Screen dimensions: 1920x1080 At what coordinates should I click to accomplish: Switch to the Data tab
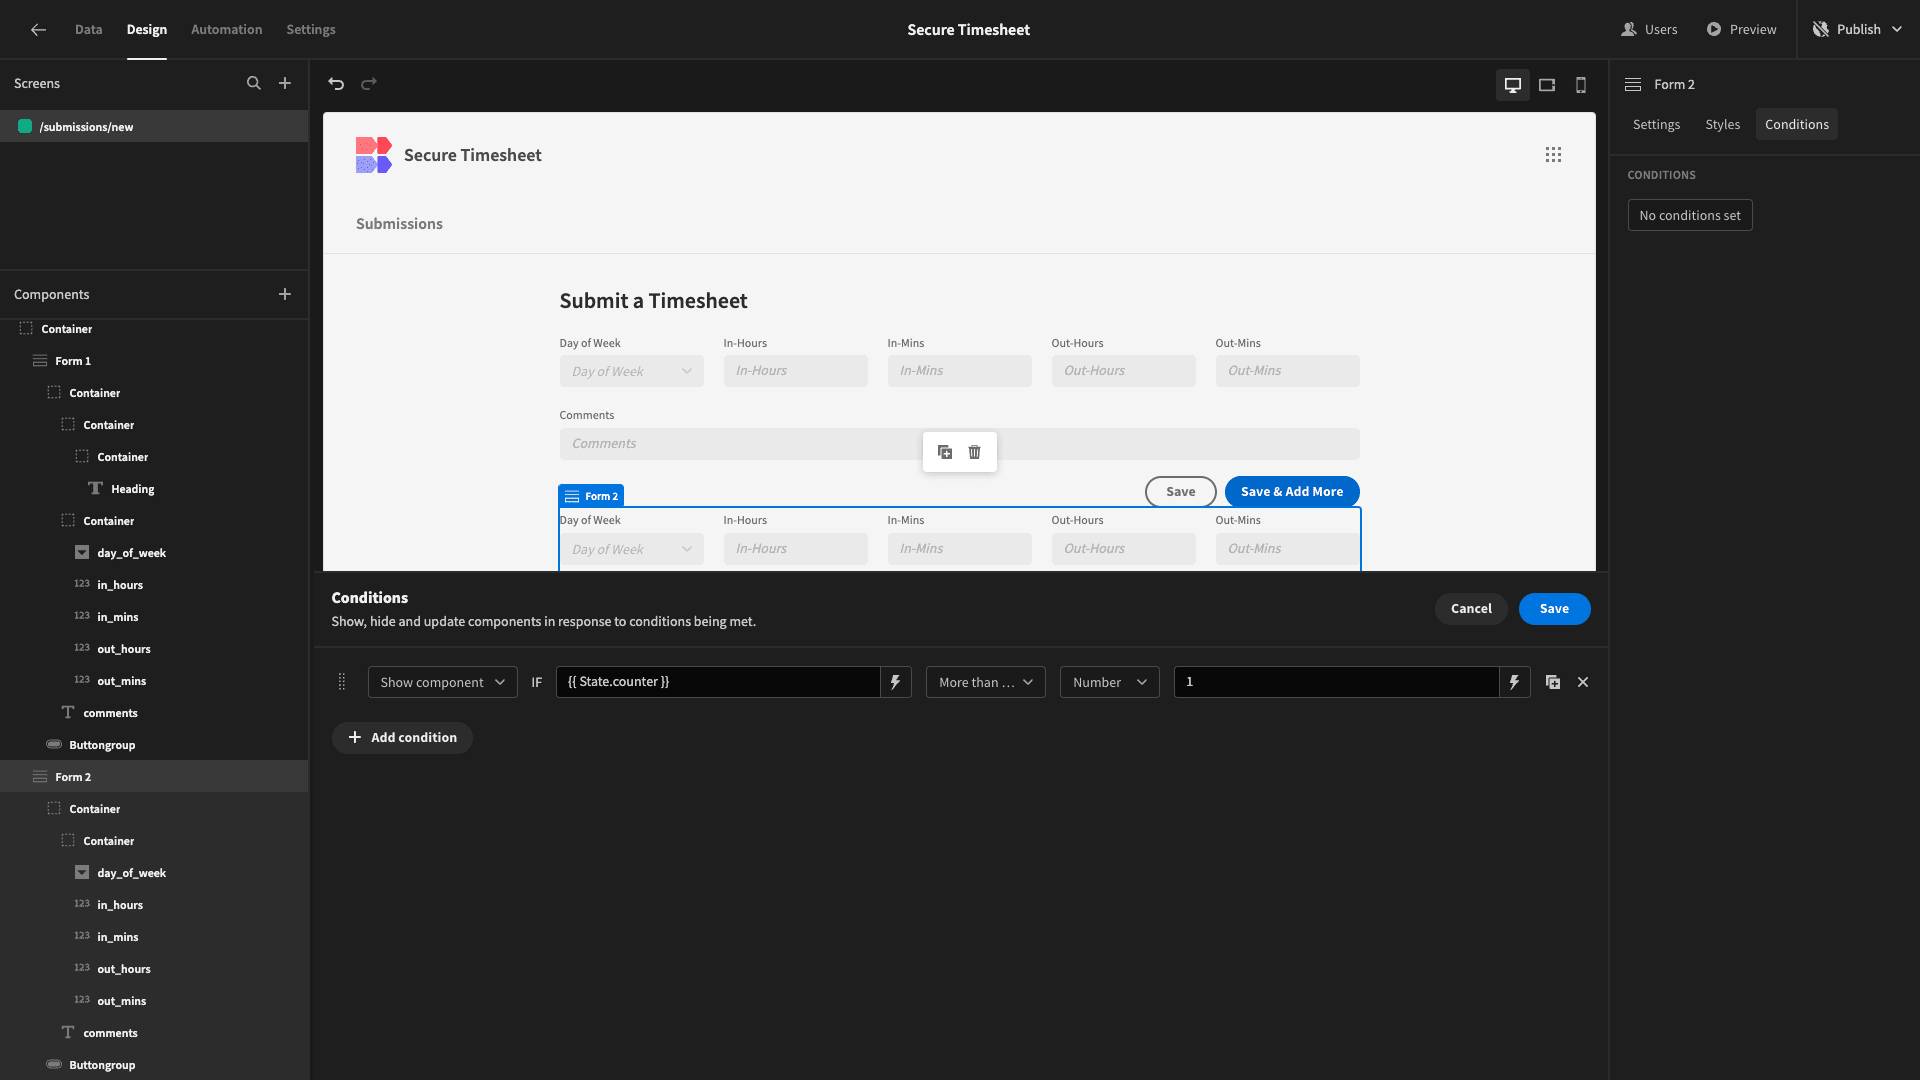[x=88, y=30]
